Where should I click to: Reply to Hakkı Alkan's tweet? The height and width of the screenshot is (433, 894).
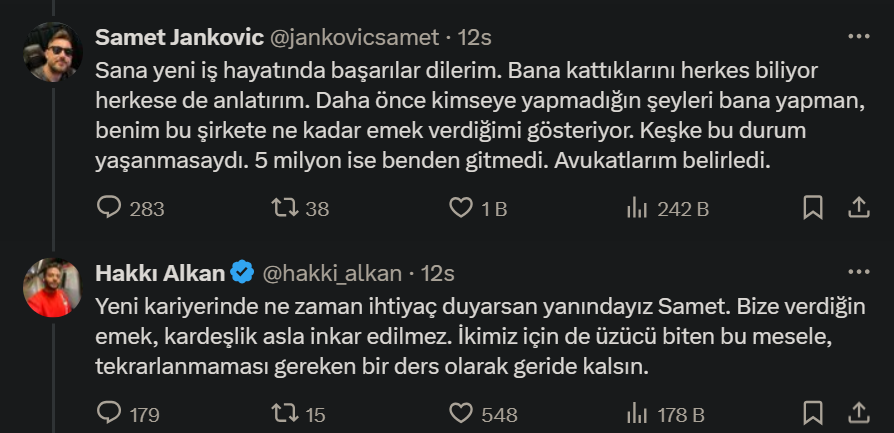click(x=108, y=412)
